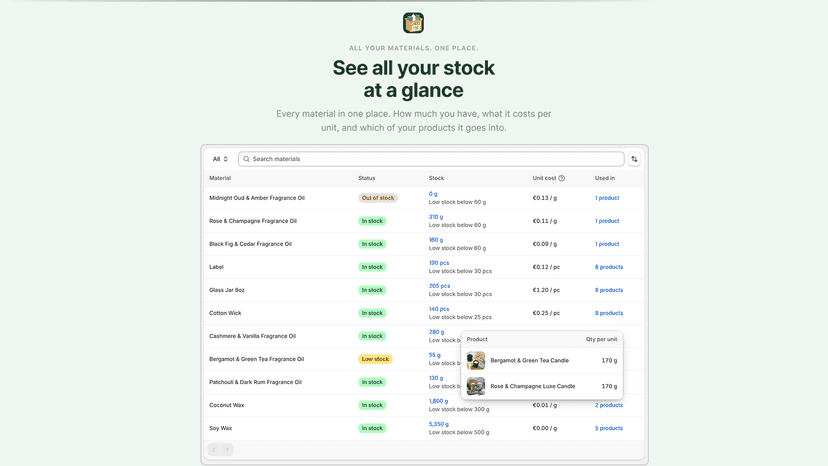
Task: Click the 140 pcs stock value
Action: pyautogui.click(x=439, y=309)
